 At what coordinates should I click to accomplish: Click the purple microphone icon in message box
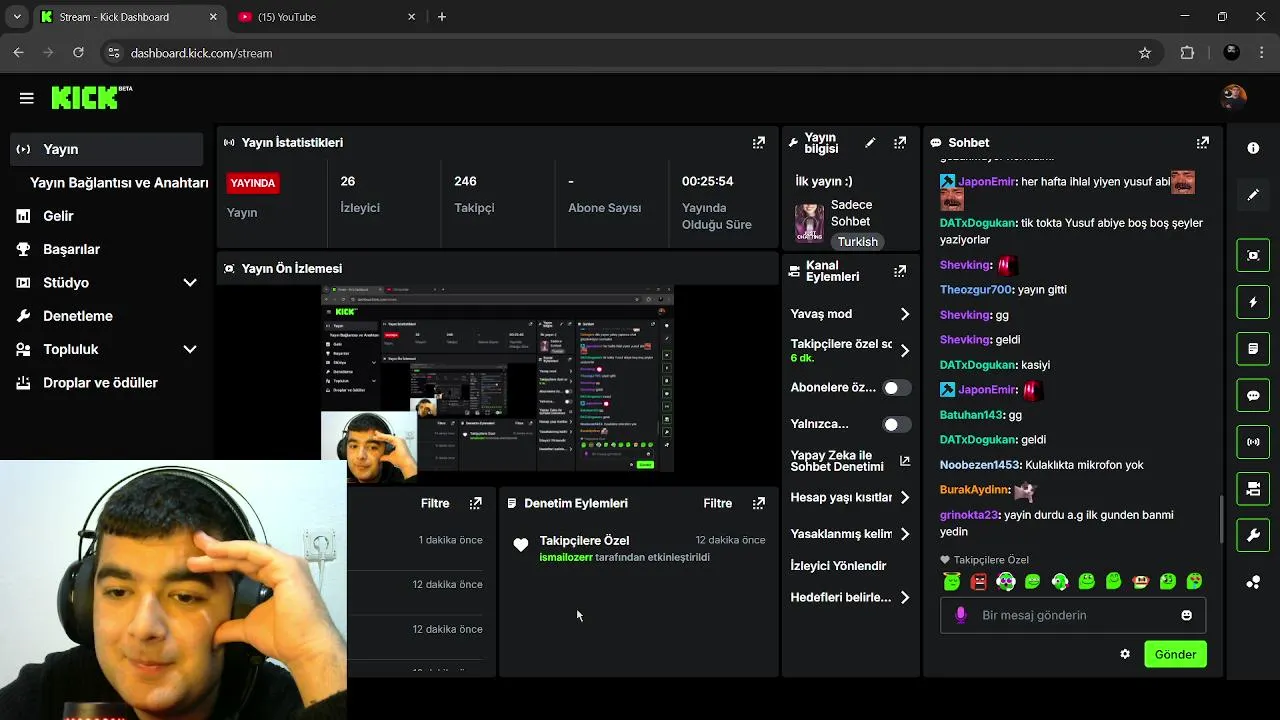[961, 615]
